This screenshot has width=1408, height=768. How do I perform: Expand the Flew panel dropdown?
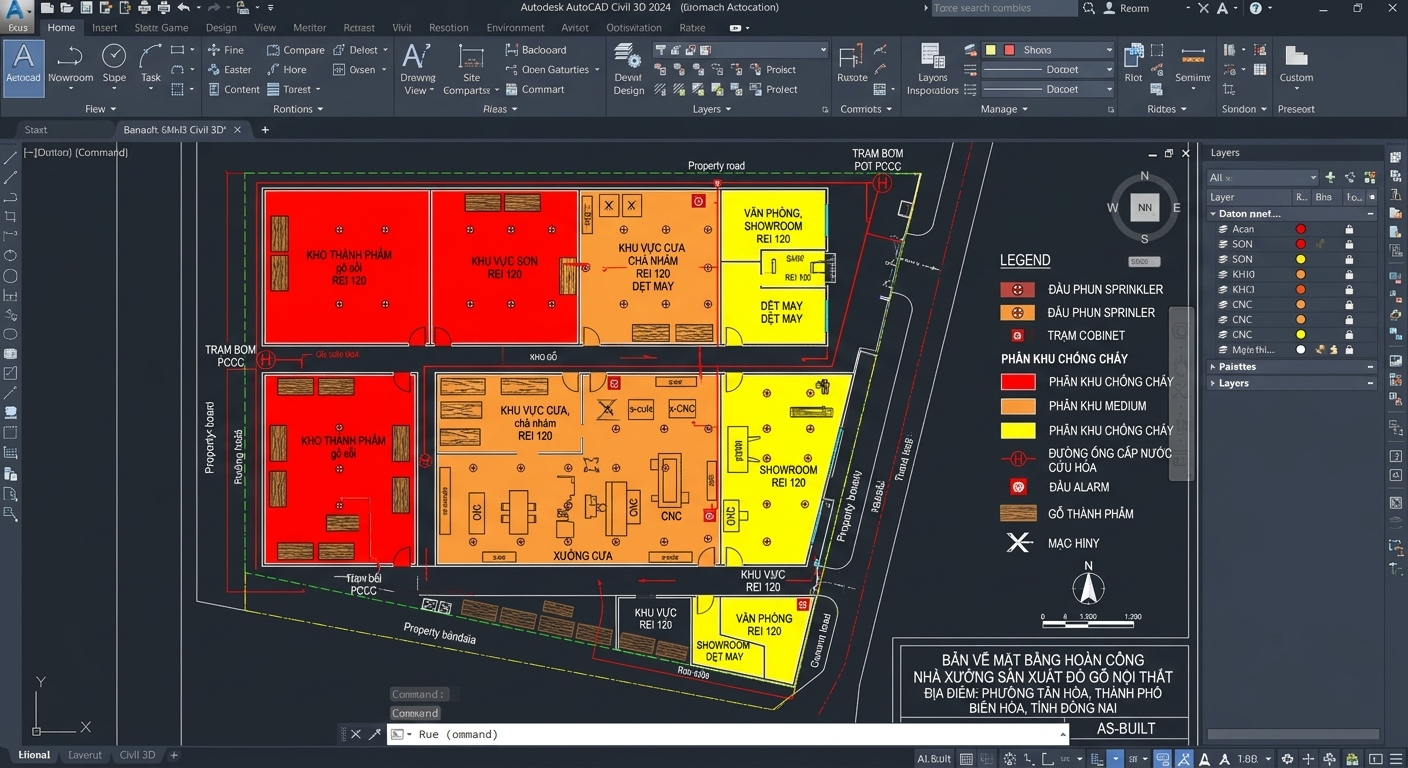pyautogui.click(x=101, y=109)
